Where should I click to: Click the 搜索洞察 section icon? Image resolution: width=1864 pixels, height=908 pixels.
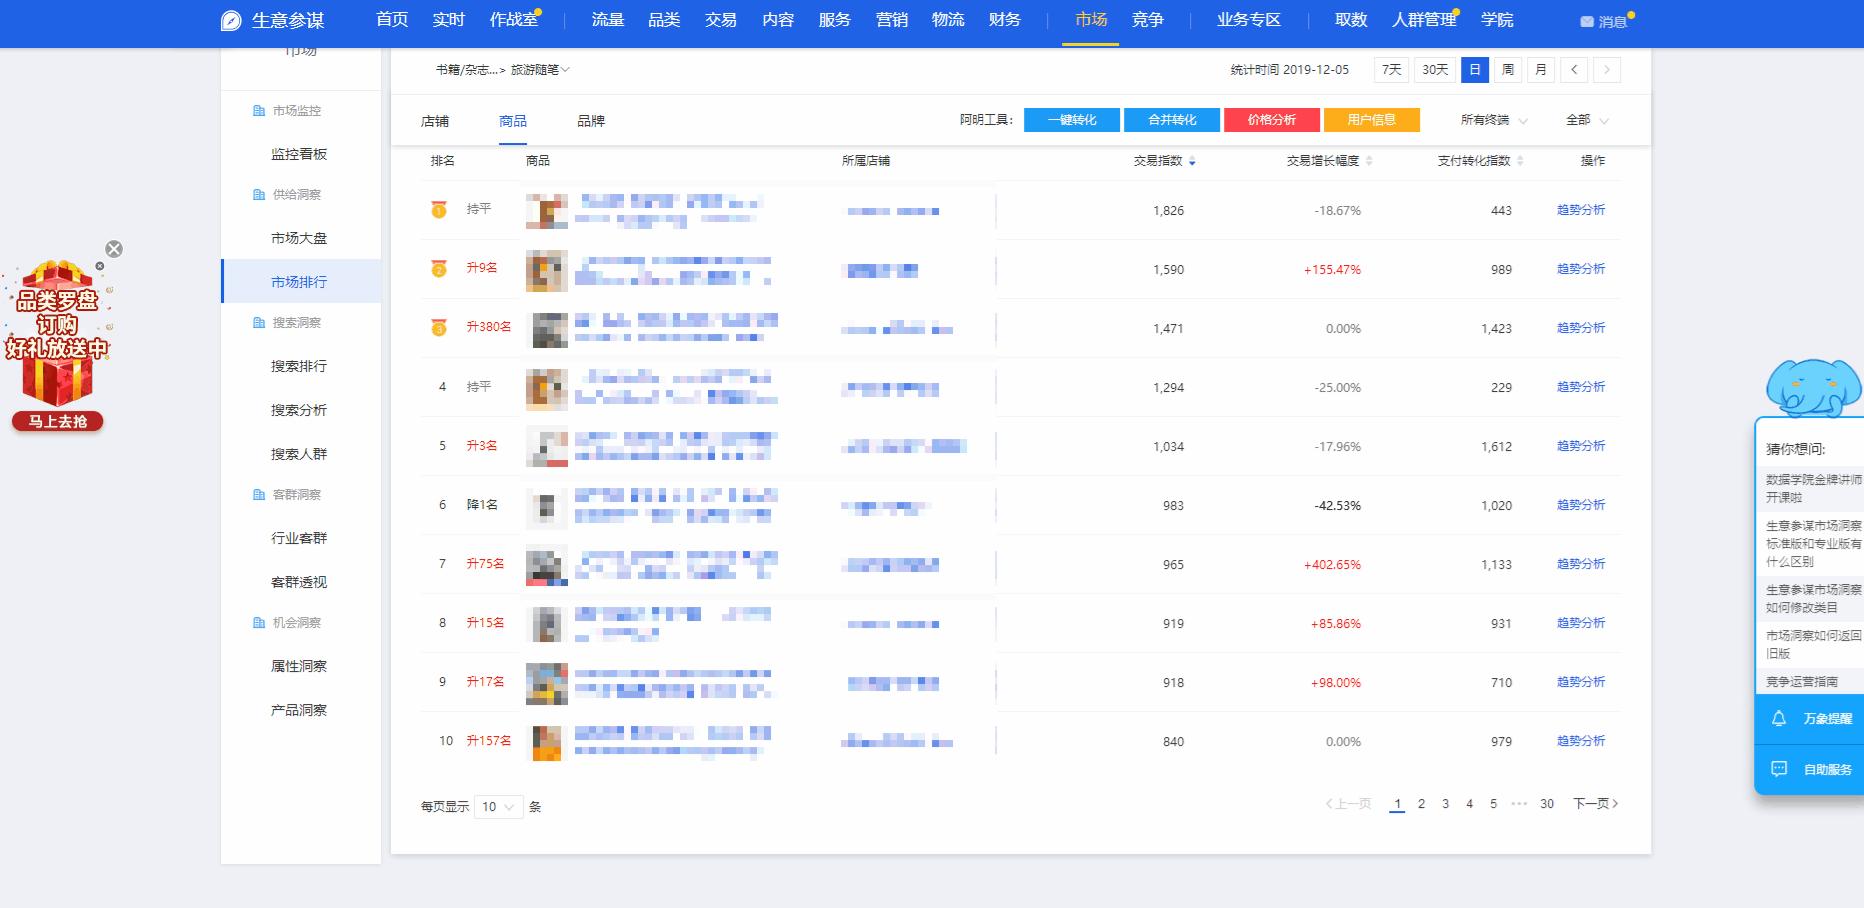point(258,322)
